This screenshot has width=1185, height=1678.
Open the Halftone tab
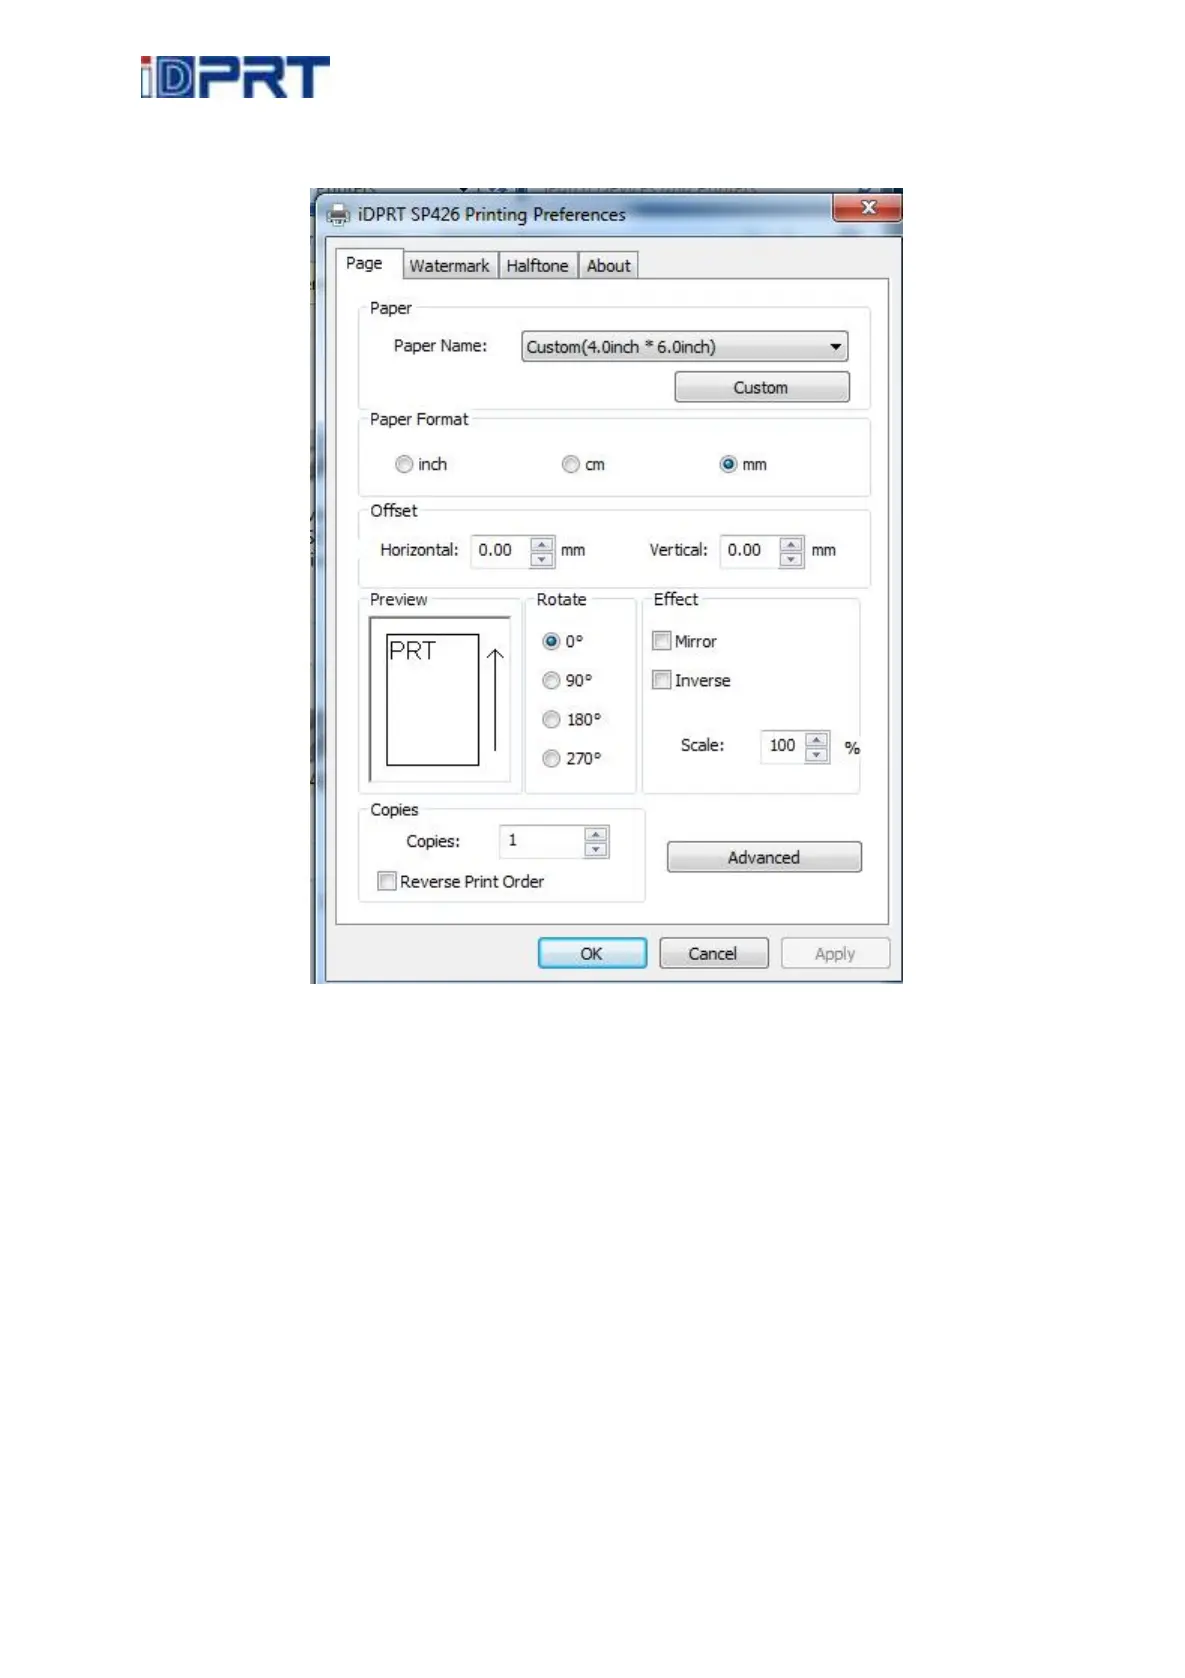[537, 266]
